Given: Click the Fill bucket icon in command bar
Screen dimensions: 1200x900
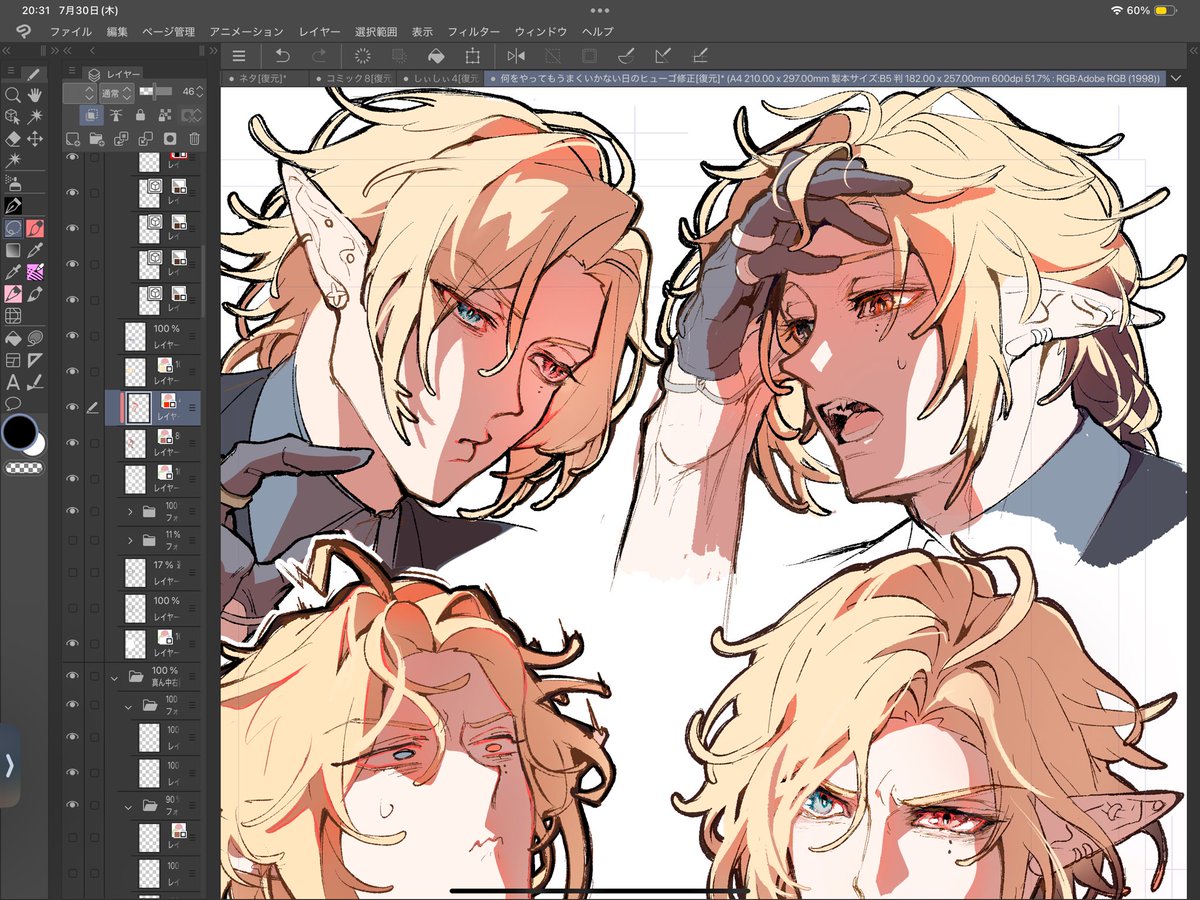Looking at the screenshot, I should coord(436,57).
